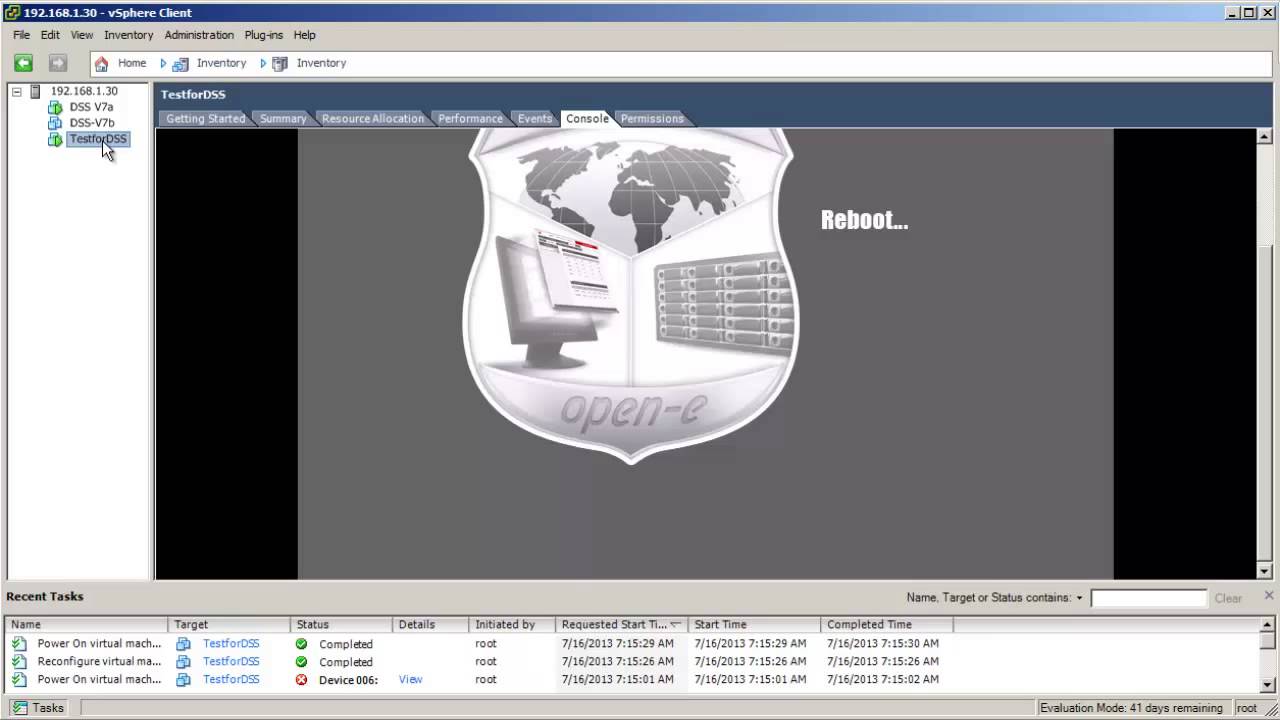The width and height of the screenshot is (1280, 720).
Task: Switch to the Permissions tab
Action: [x=652, y=119]
